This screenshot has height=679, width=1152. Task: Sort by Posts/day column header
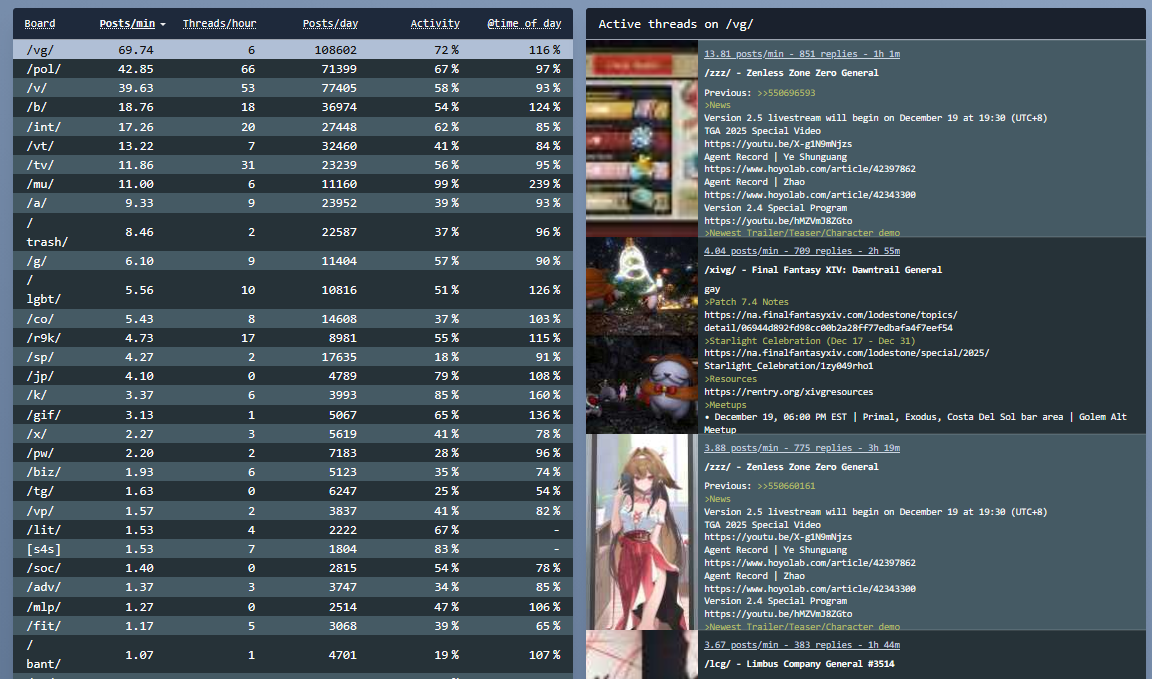[x=330, y=24]
